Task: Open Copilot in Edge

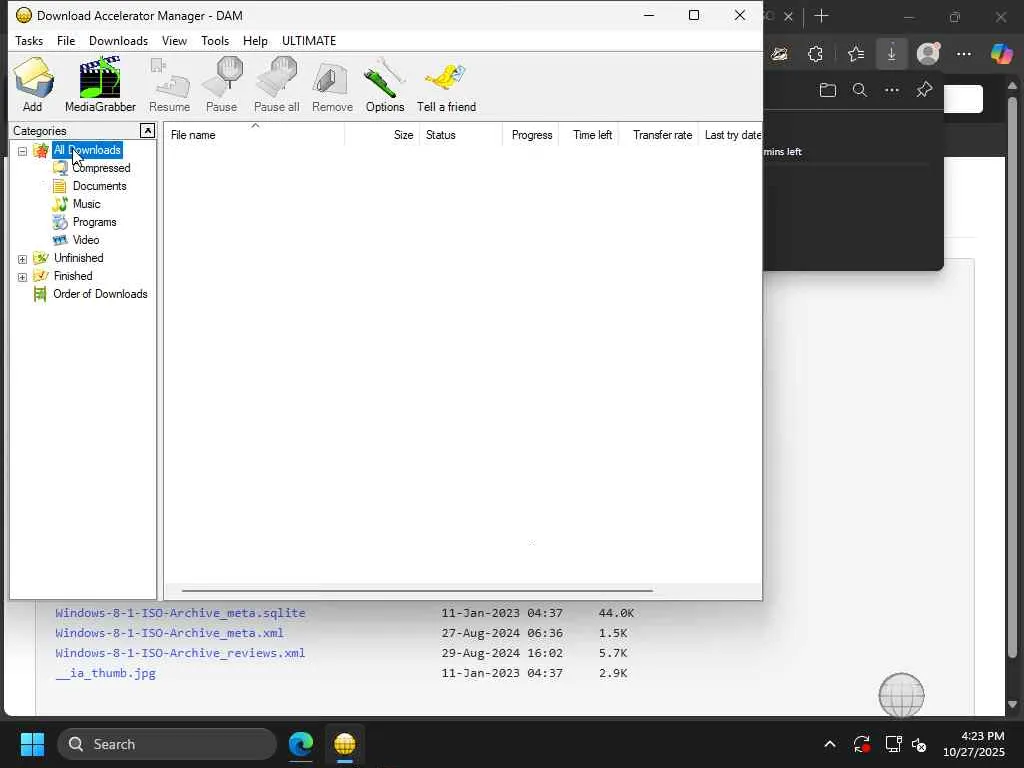Action: tap(1001, 54)
